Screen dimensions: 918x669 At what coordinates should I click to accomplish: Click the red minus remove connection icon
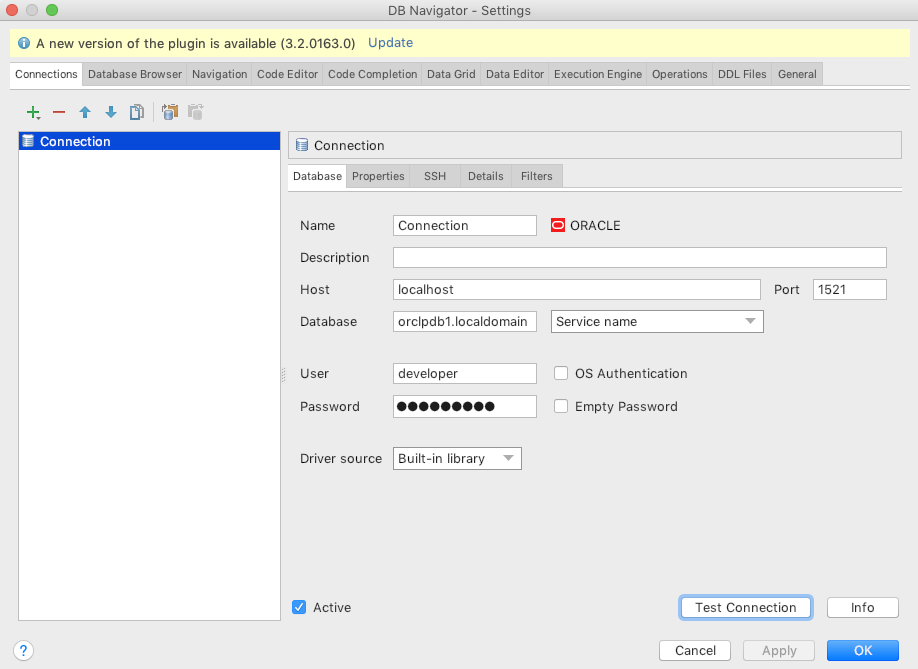(59, 112)
